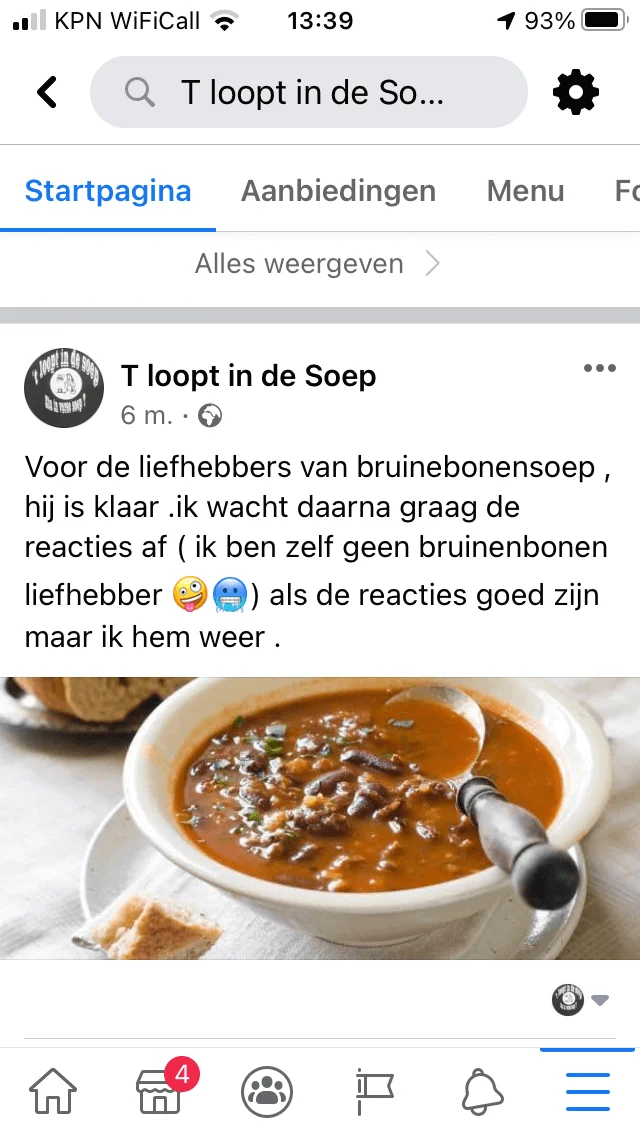Open the notifications bell icon

pyautogui.click(x=483, y=1091)
